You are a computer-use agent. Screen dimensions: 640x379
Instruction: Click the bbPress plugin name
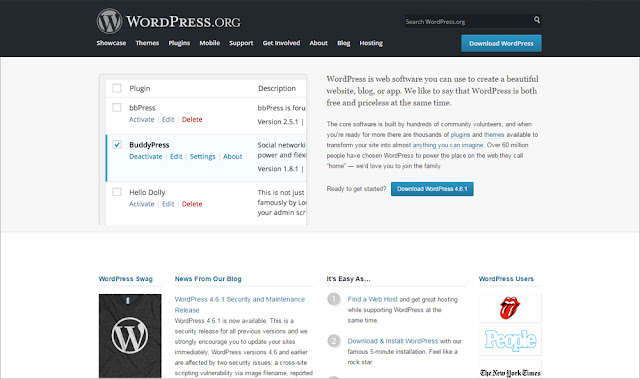click(x=142, y=108)
